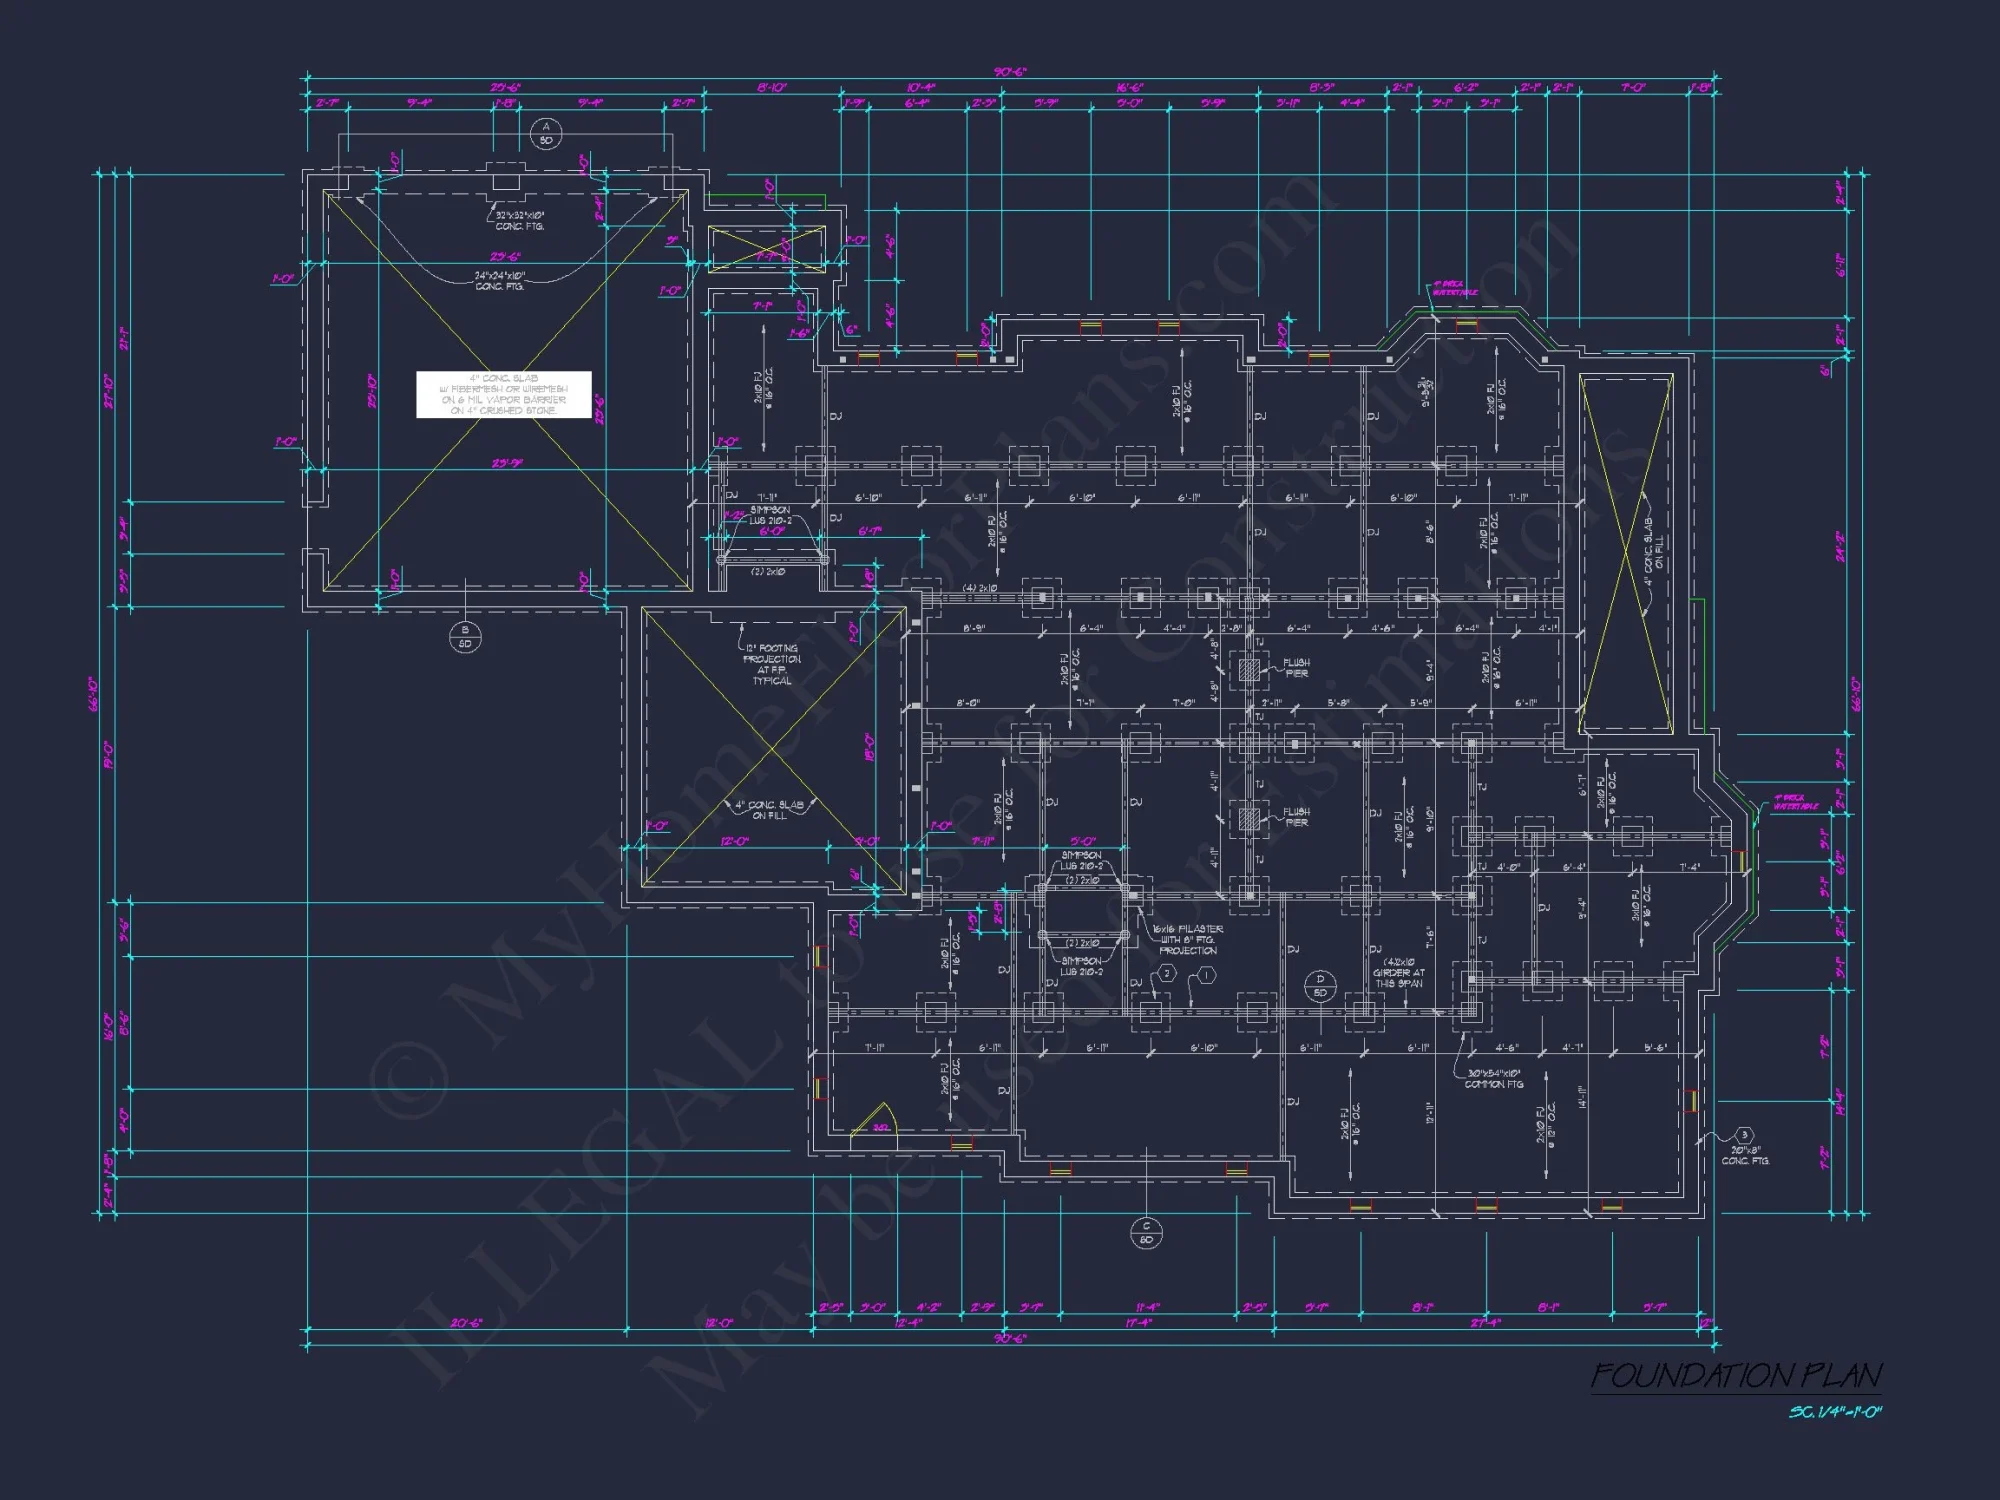
Task: Select hexagonal detail marker 1
Action: (1207, 974)
